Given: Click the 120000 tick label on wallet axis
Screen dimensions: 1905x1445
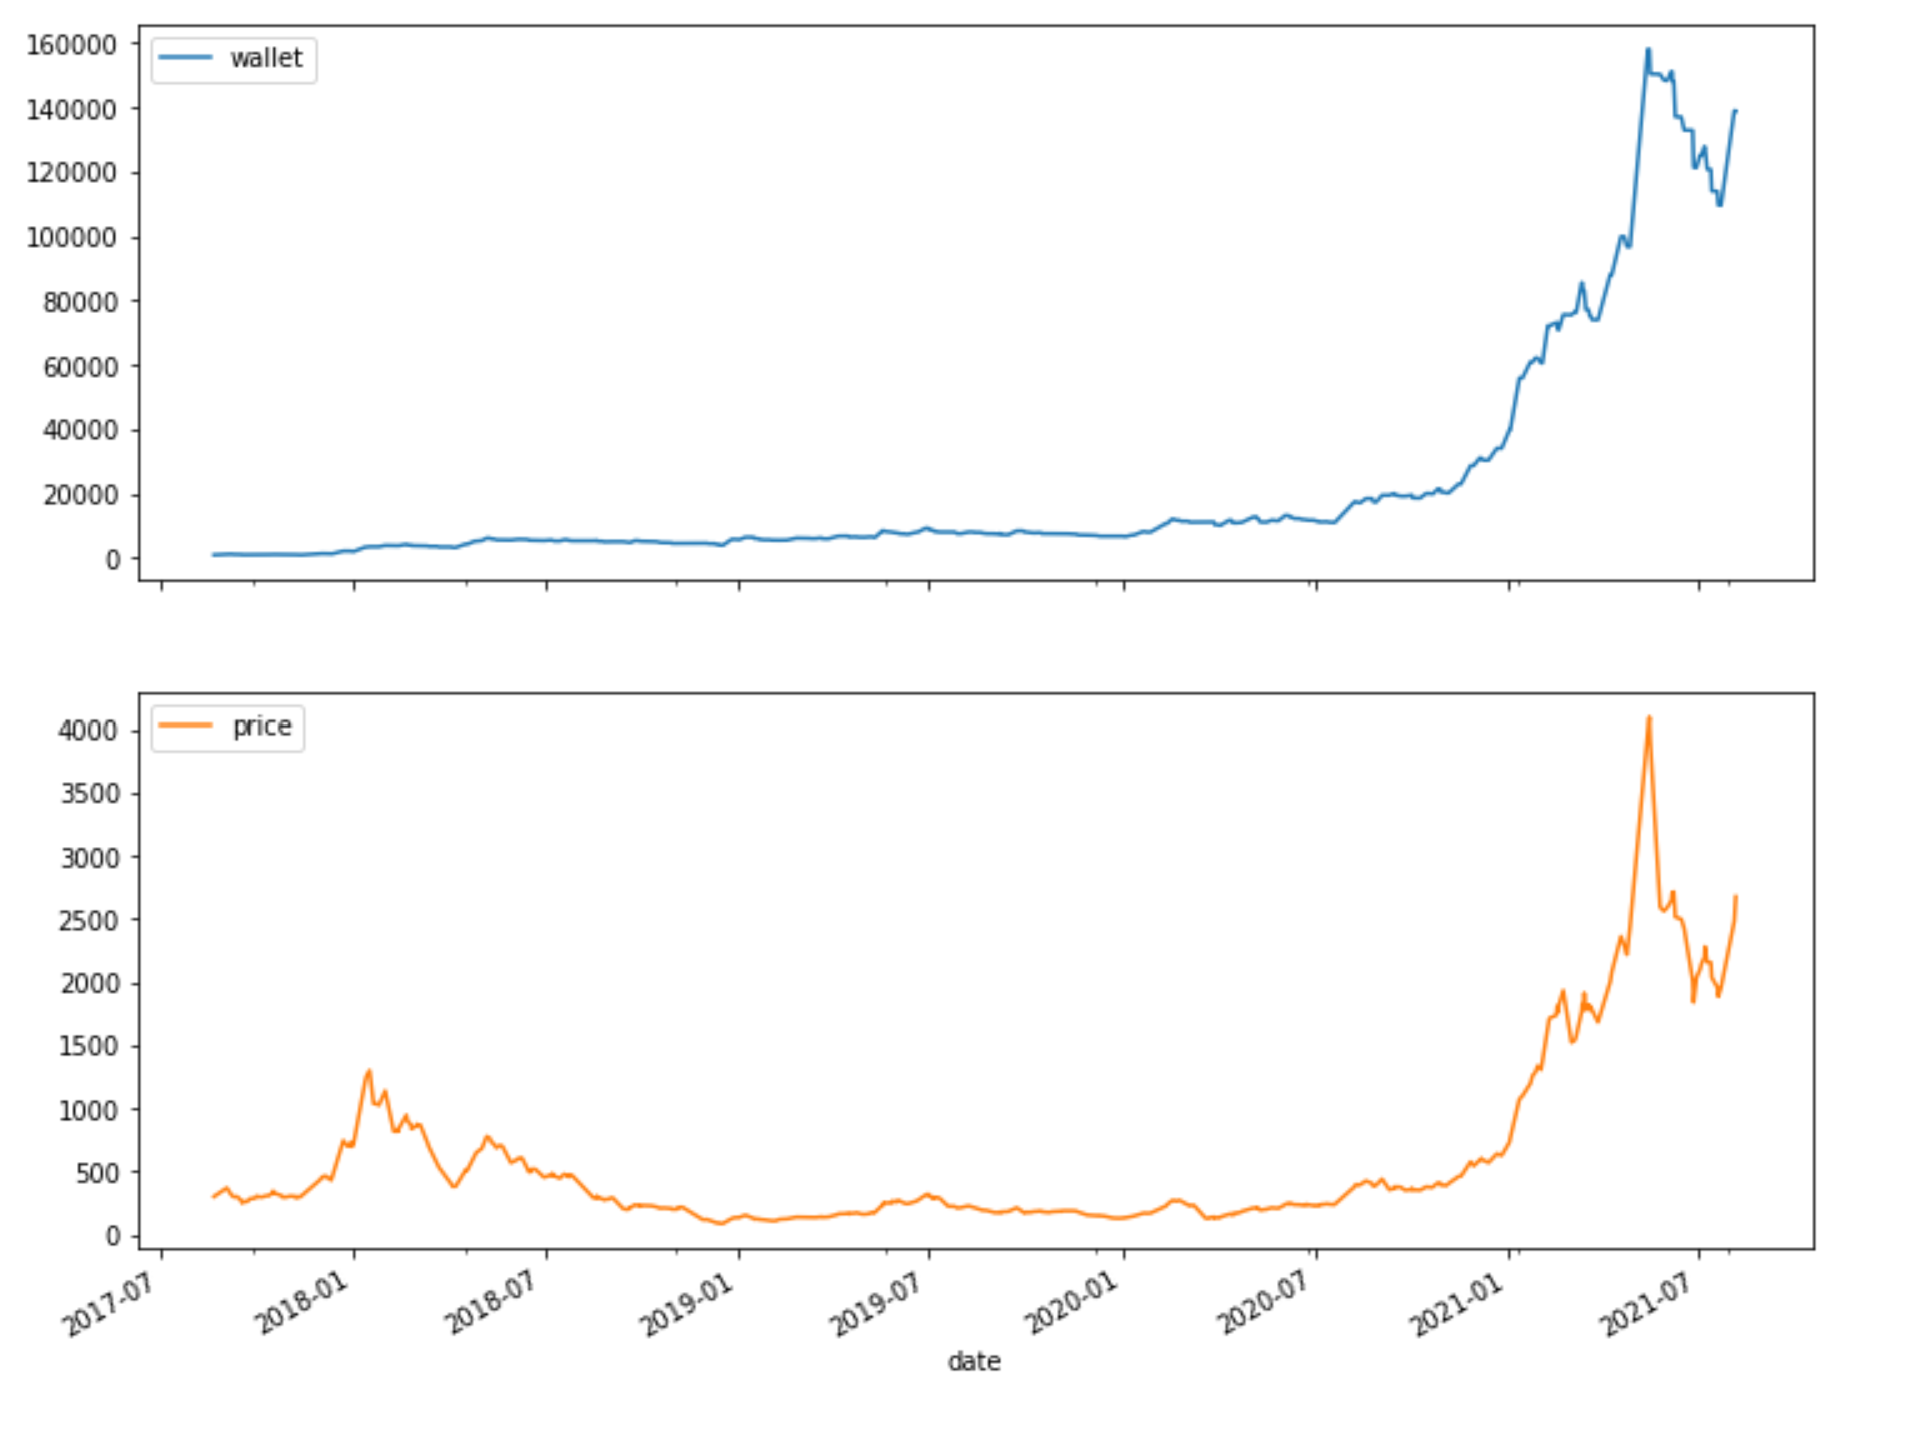Looking at the screenshot, I should (x=72, y=173).
